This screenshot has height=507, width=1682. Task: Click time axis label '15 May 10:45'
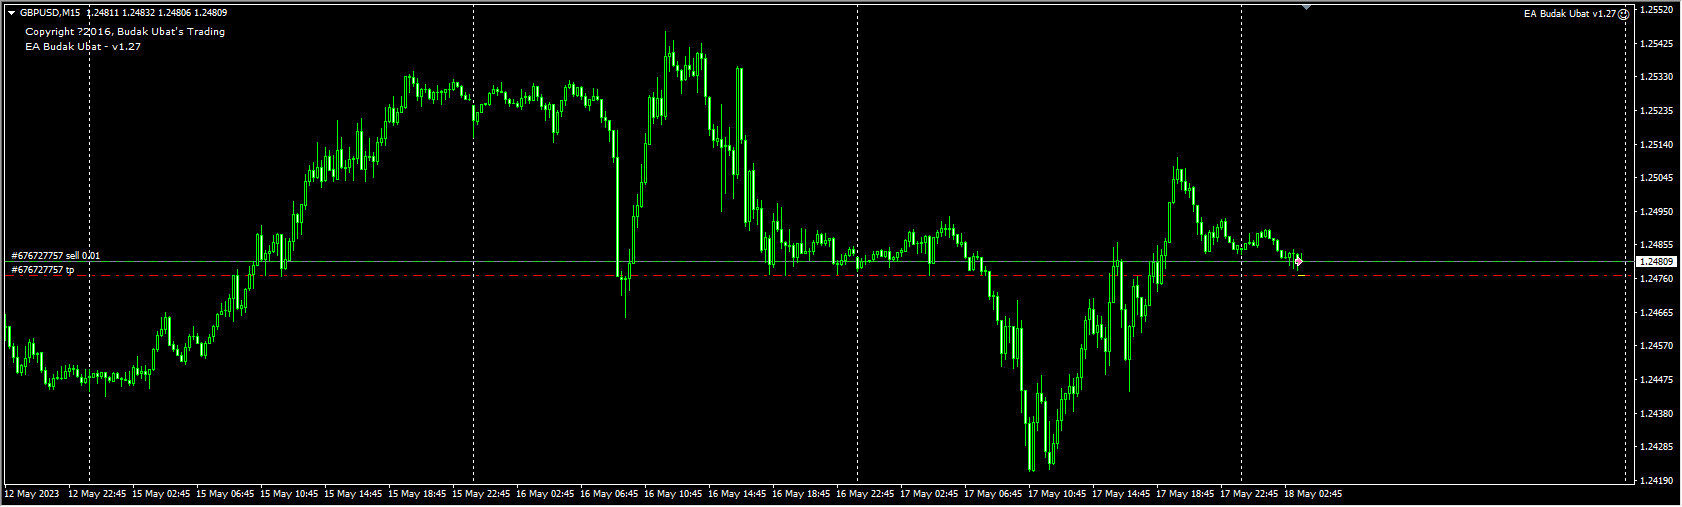(x=289, y=494)
